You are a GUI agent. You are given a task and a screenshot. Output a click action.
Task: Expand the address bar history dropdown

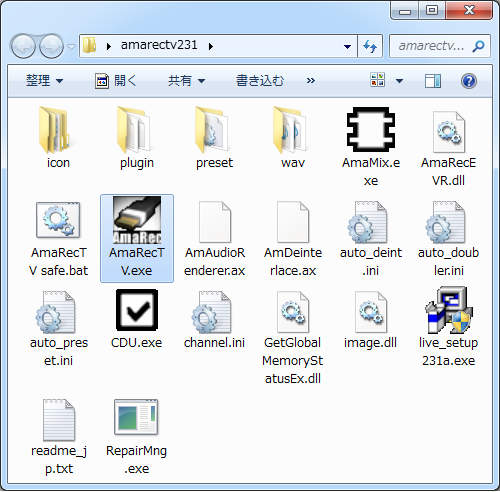347,46
